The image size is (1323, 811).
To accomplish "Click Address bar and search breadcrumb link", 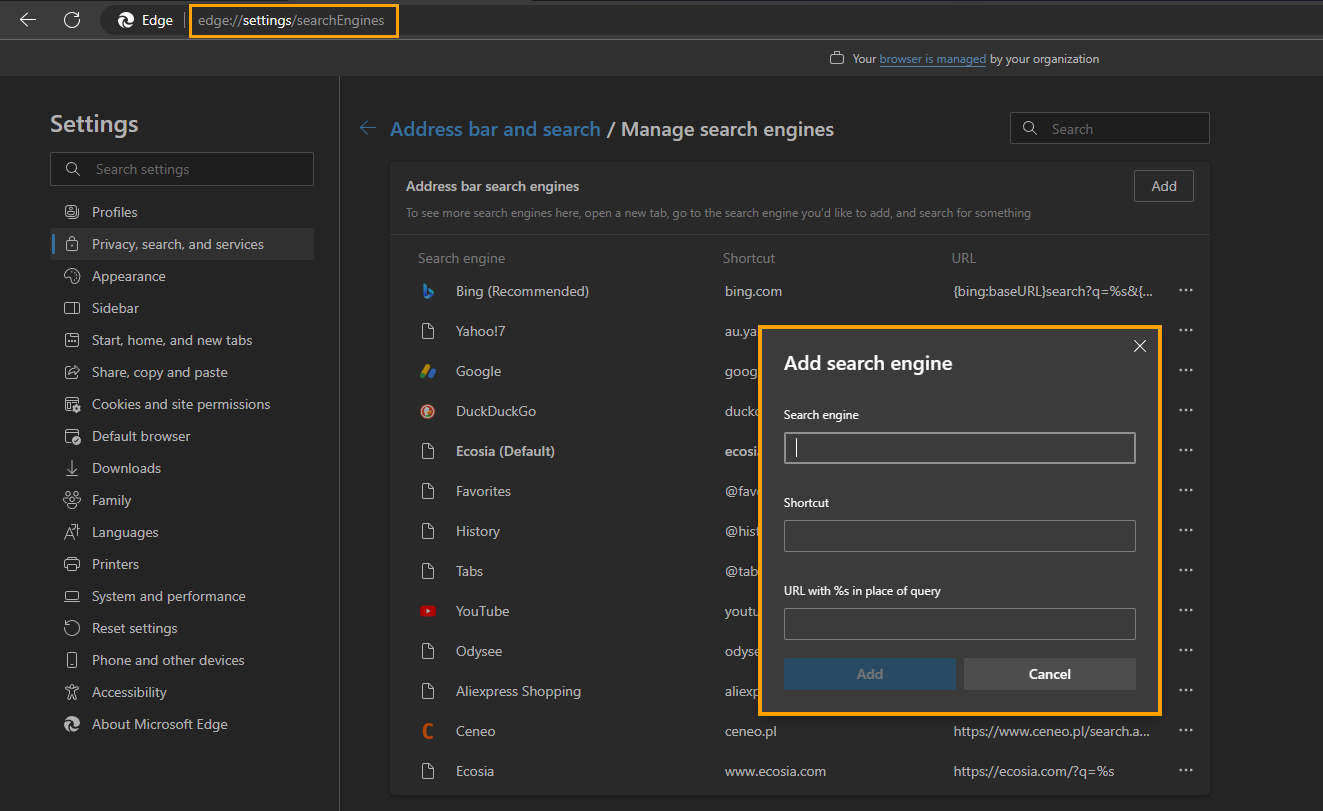I will point(495,129).
